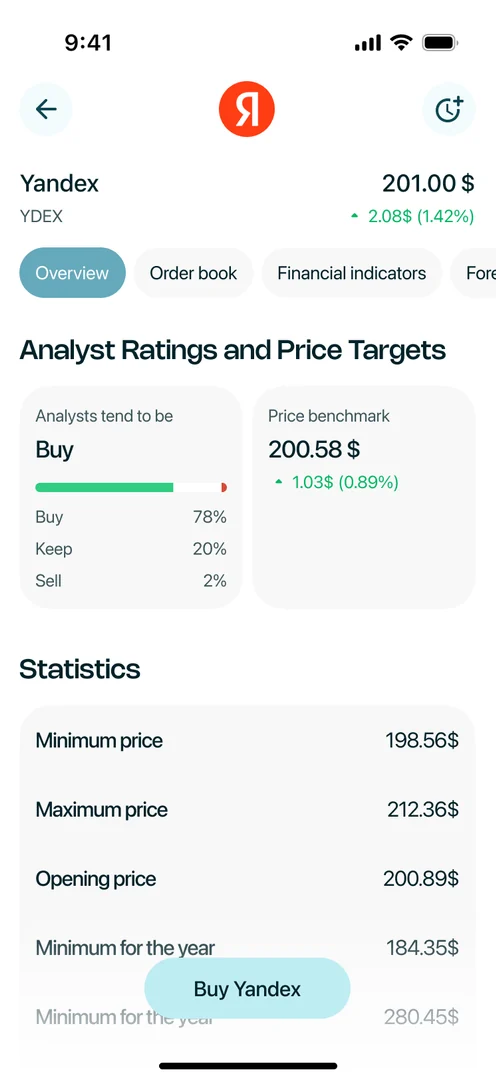Tap the Analysts tend to be card

pyautogui.click(x=131, y=497)
